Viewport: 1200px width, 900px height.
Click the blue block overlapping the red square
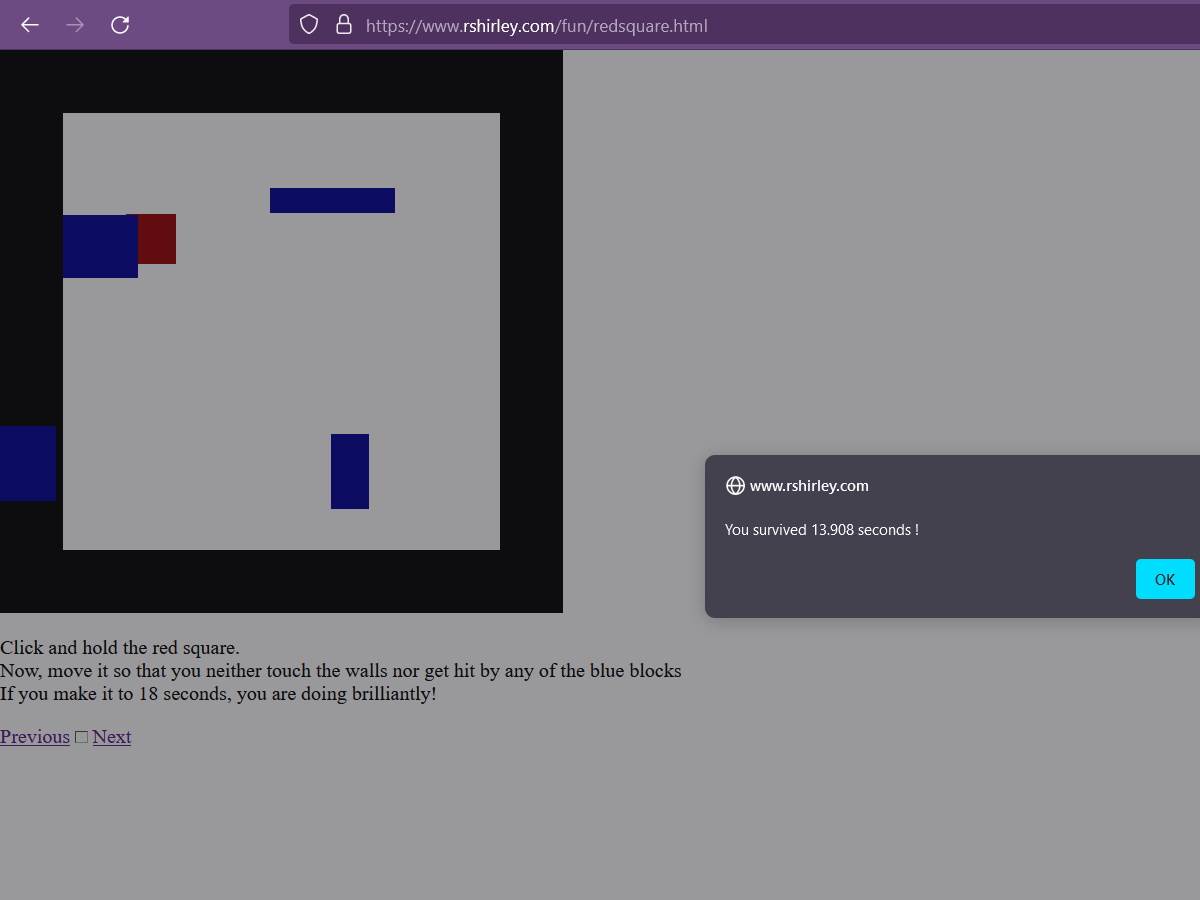click(98, 247)
